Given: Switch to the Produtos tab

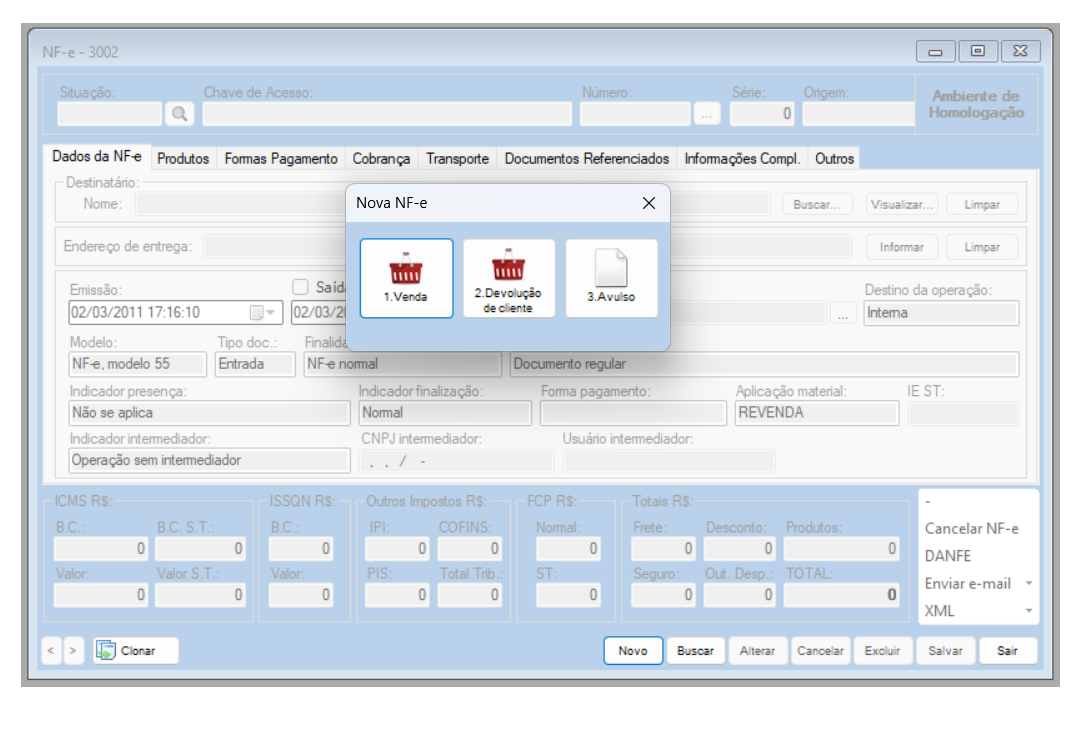Looking at the screenshot, I should [183, 158].
